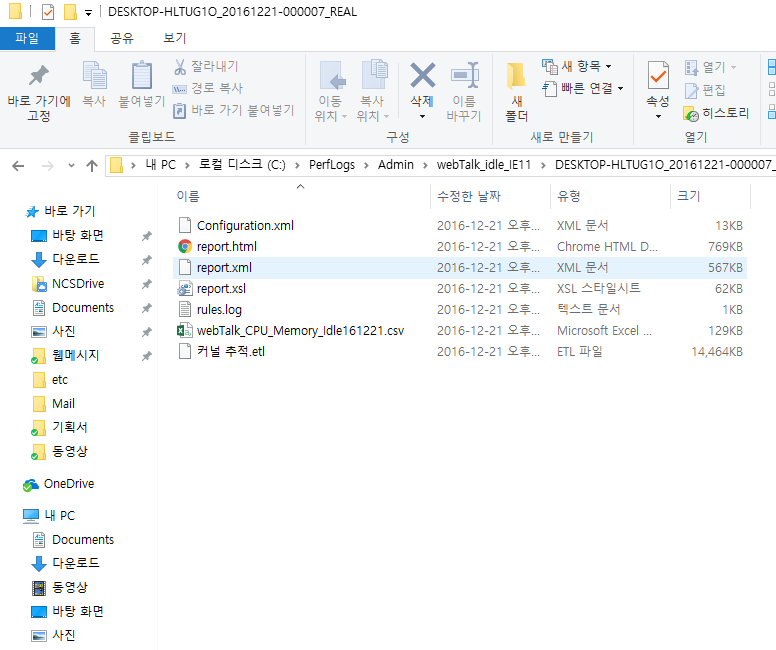776x650 pixels.
Task: Click the Paste clipboard icon
Action: coord(142,75)
